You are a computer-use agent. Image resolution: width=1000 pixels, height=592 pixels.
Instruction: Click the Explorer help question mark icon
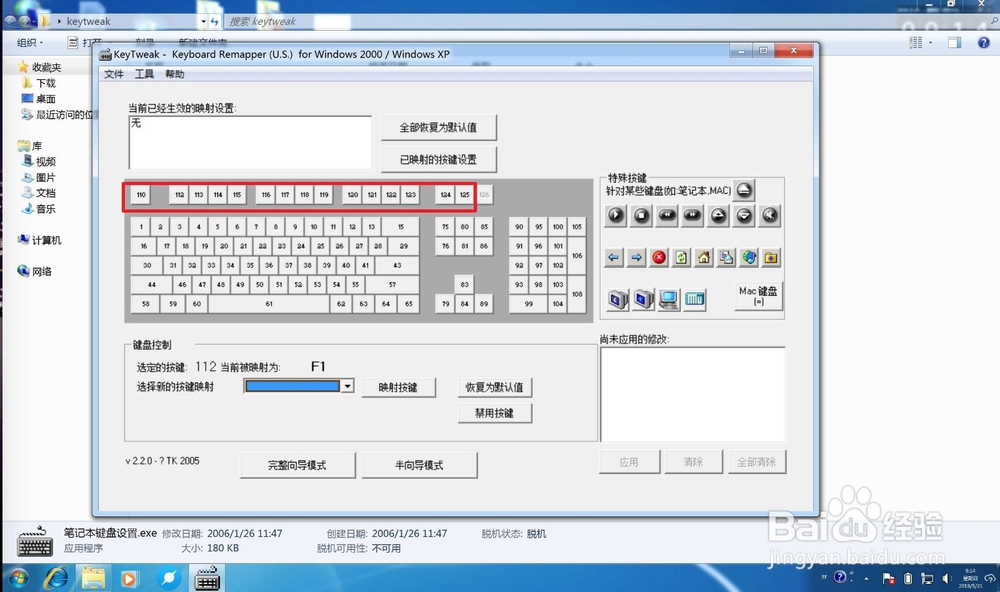point(983,43)
